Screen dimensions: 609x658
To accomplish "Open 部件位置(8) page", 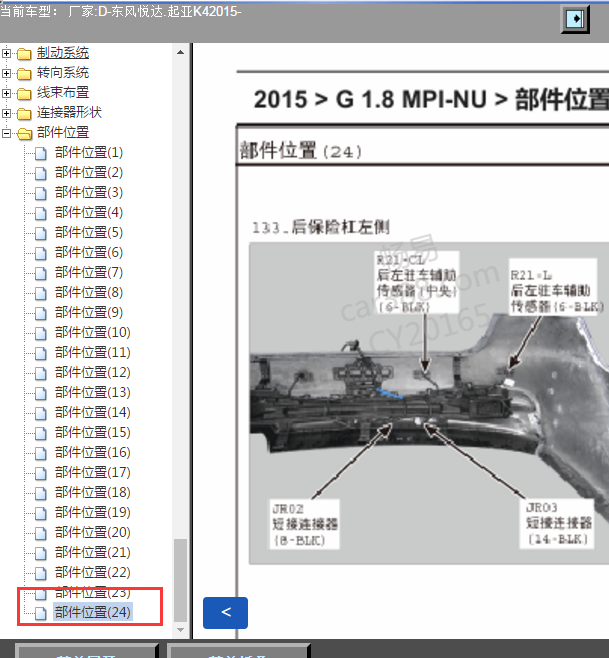I will (x=89, y=292).
